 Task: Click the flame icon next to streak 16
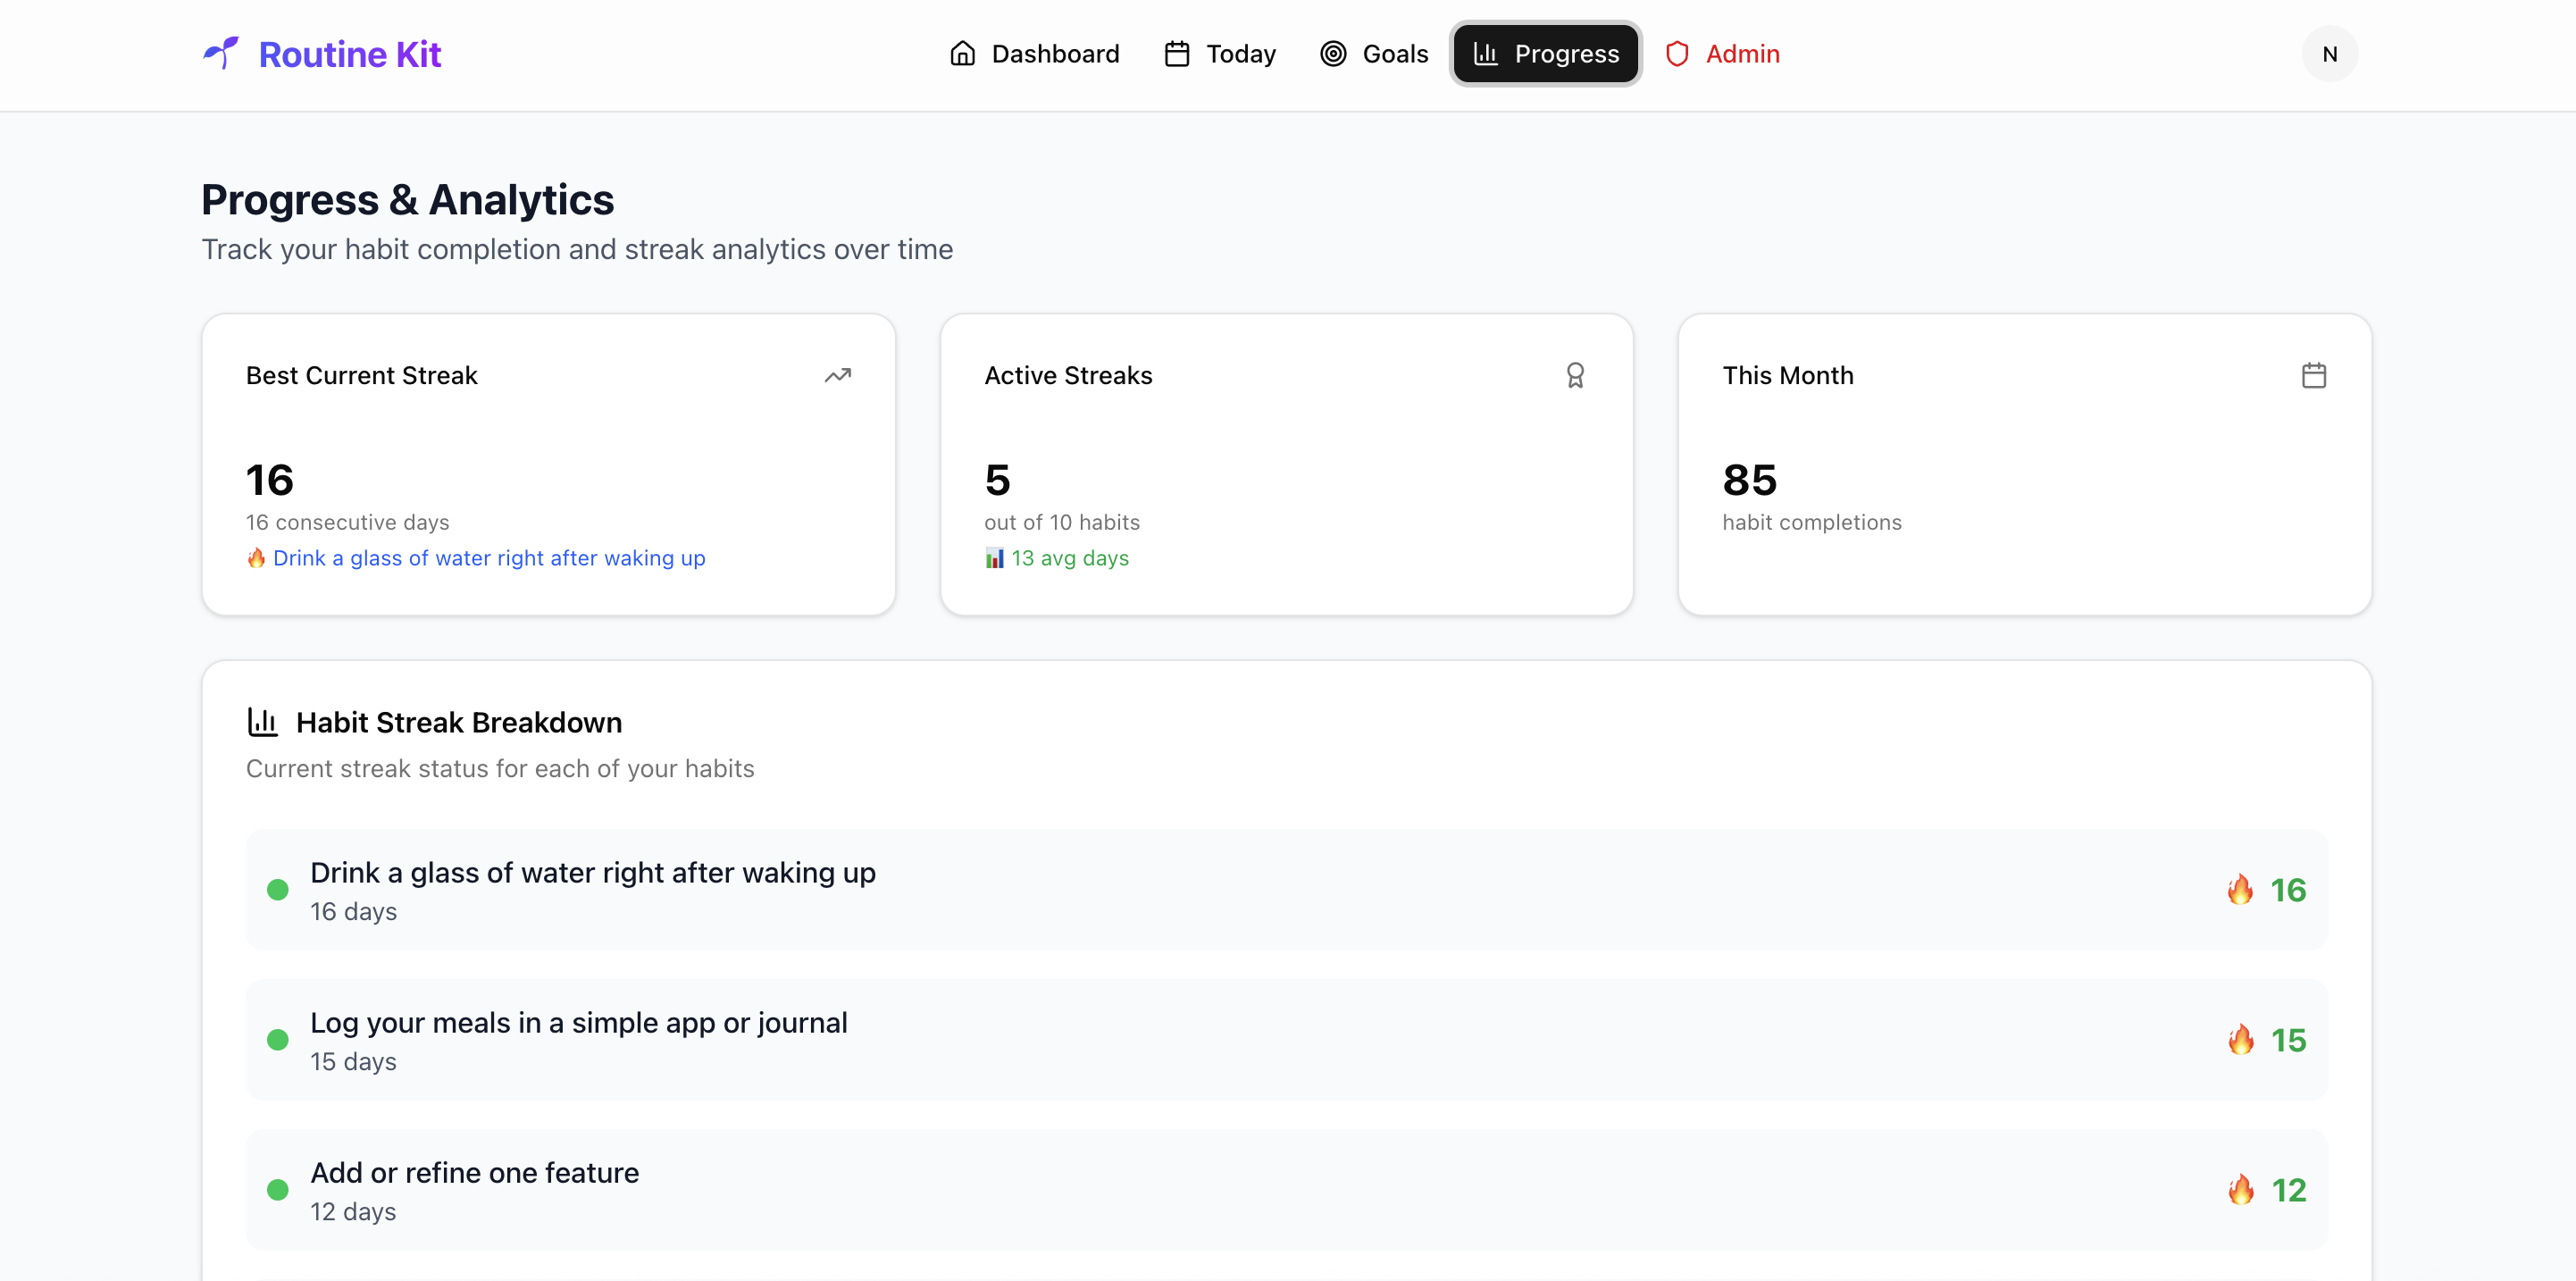[x=2240, y=889]
